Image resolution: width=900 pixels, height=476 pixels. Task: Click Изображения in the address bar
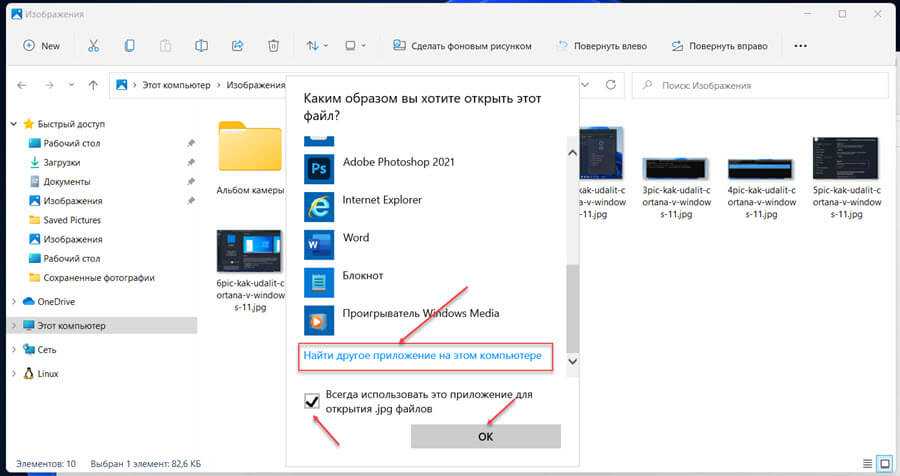click(x=256, y=85)
